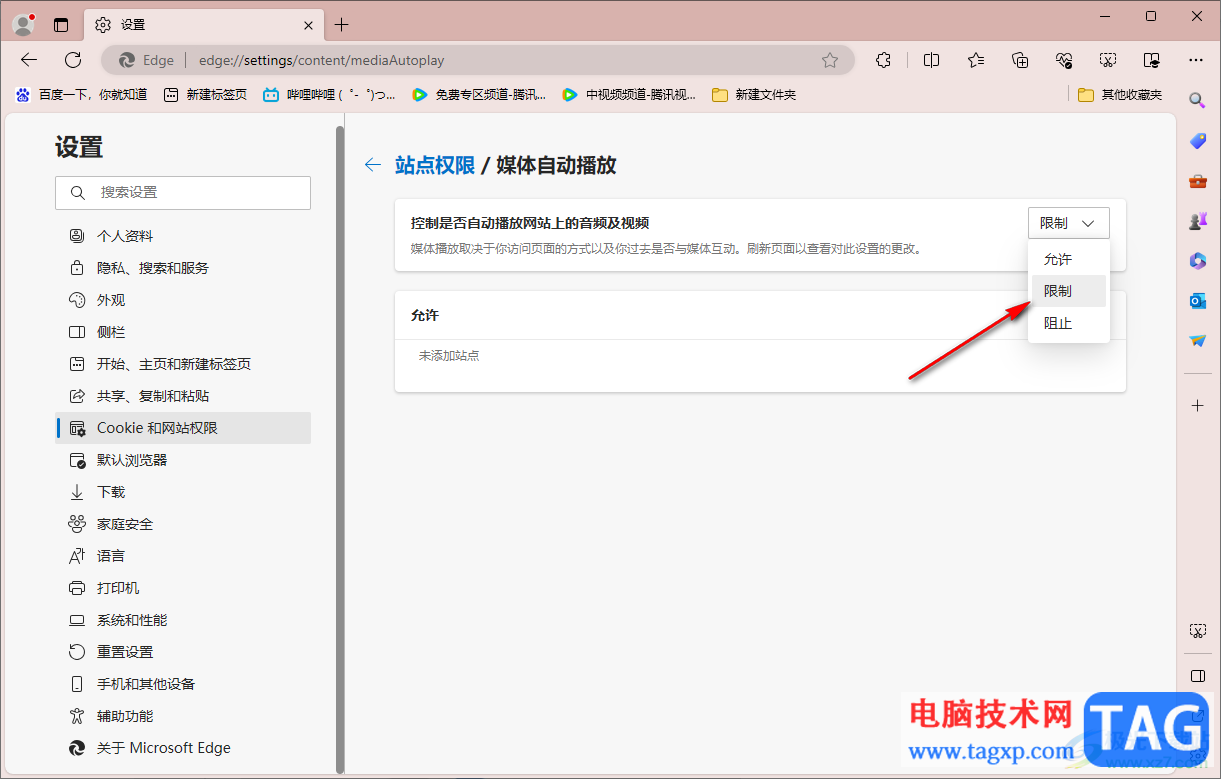
Task: Open the 站点权限 breadcrumb link
Action: pos(435,165)
